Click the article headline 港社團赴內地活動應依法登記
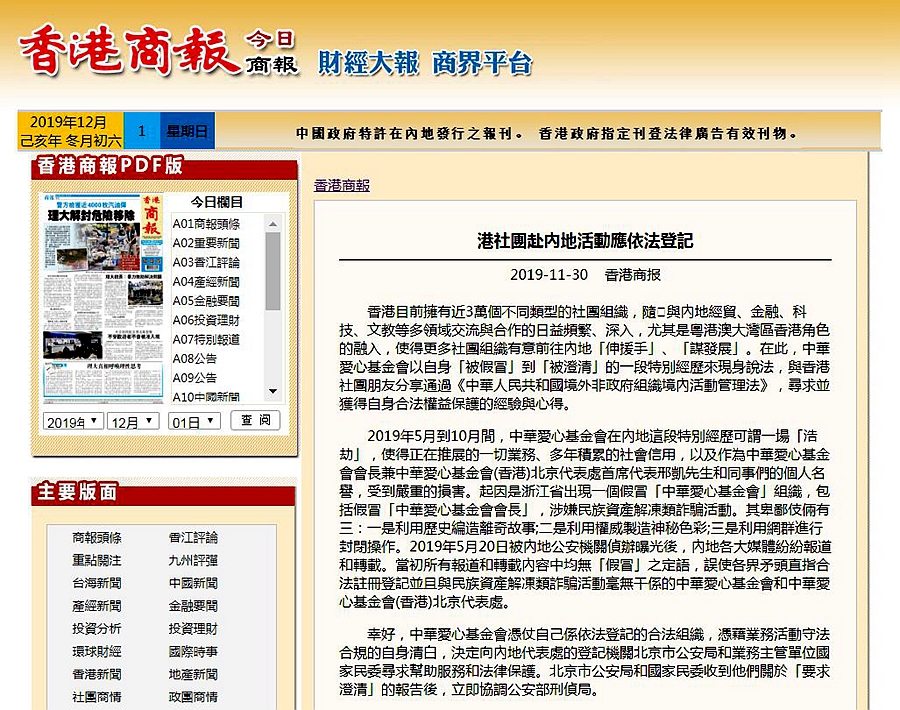Viewport: 900px width, 710px height. point(585,240)
